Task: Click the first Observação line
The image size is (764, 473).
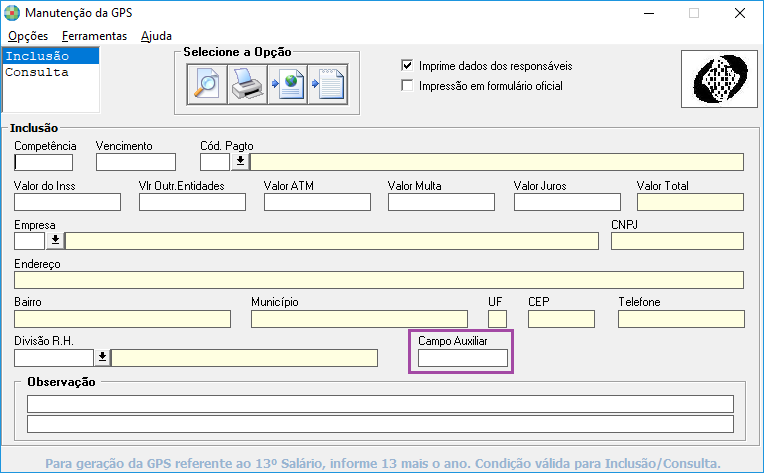Action: [x=380, y=404]
